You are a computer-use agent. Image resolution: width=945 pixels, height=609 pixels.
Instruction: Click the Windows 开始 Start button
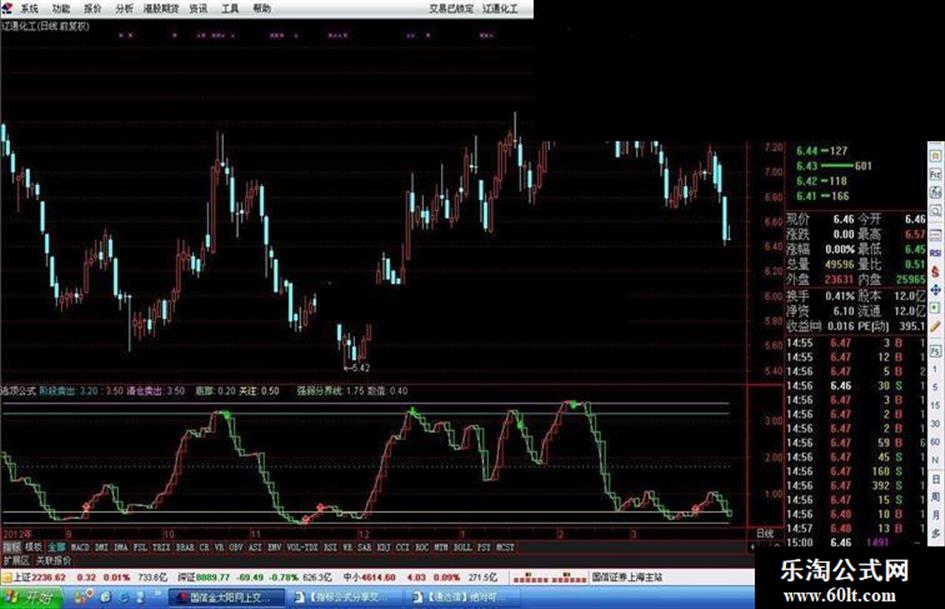click(x=31, y=597)
